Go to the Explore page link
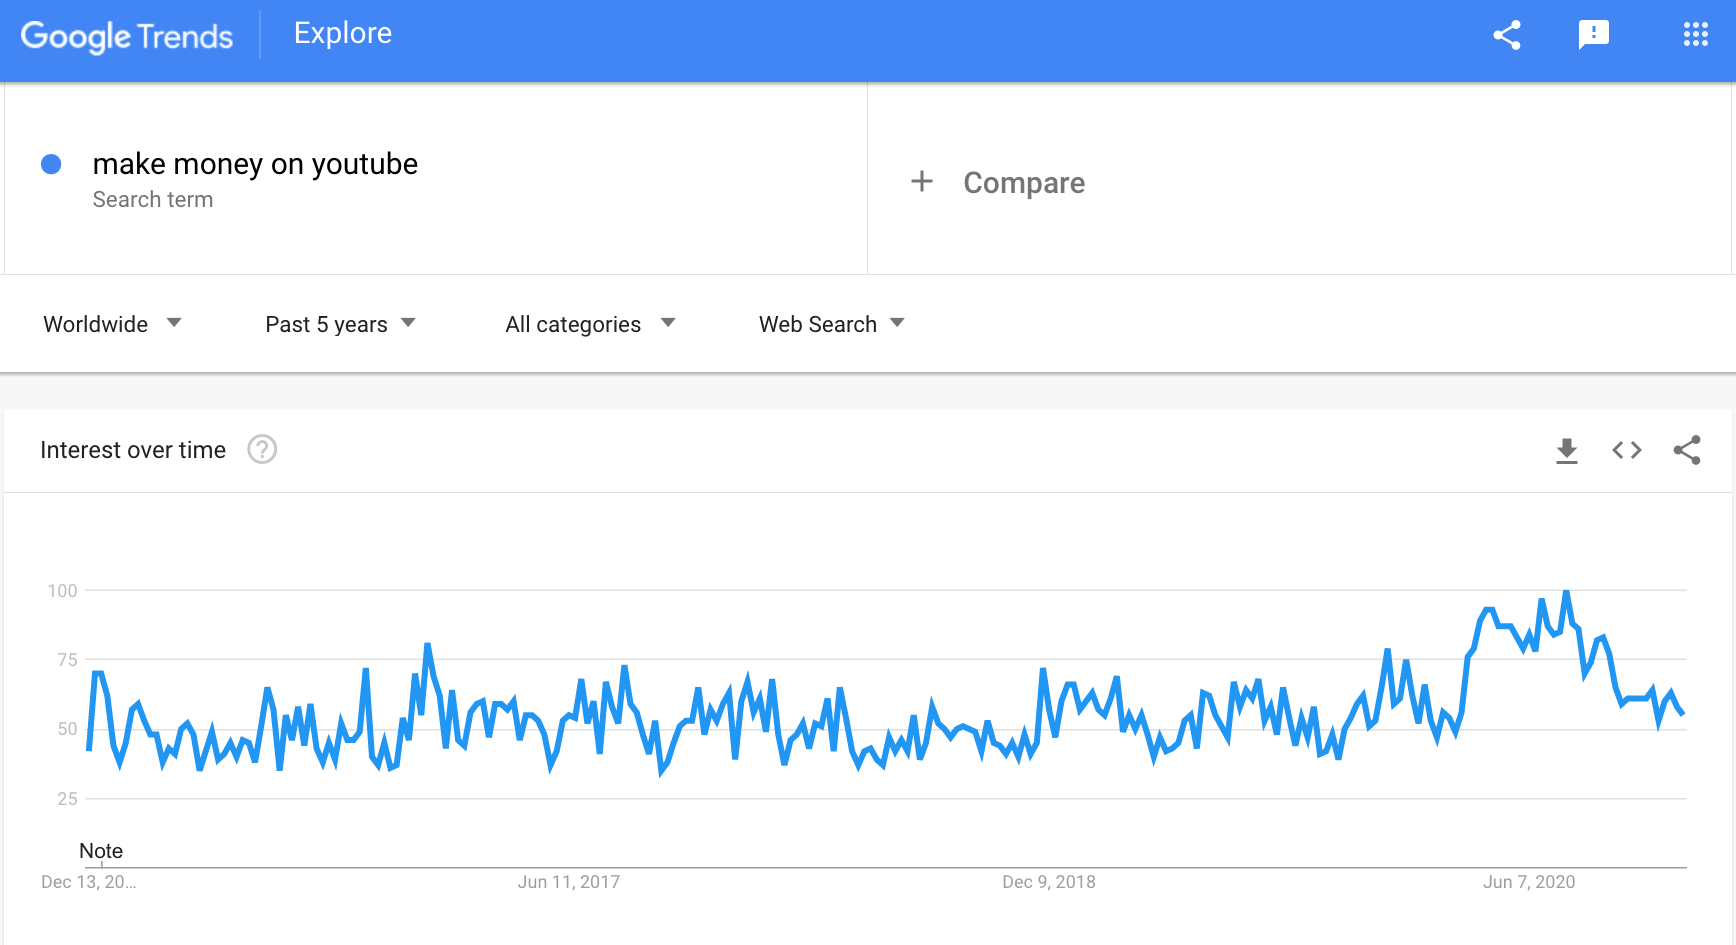1736x945 pixels. (343, 34)
